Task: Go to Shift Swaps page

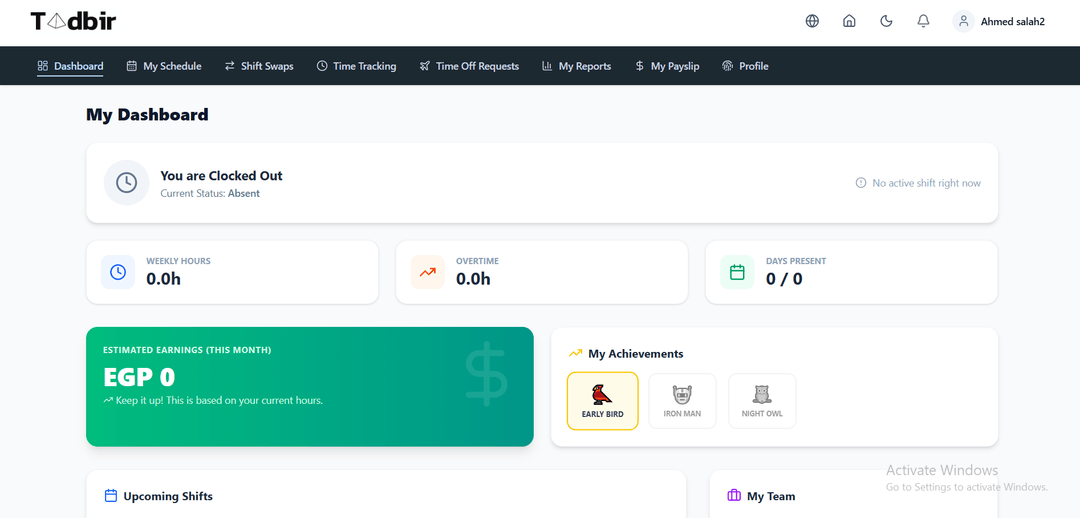Action: pyautogui.click(x=259, y=66)
